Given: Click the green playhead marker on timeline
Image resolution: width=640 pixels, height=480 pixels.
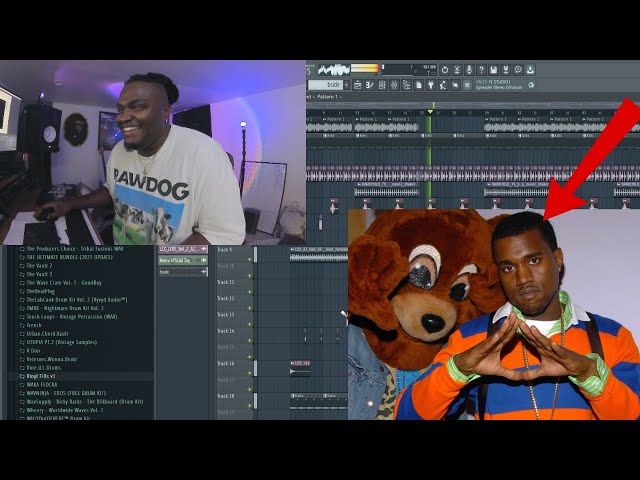Looking at the screenshot, I should (x=430, y=112).
